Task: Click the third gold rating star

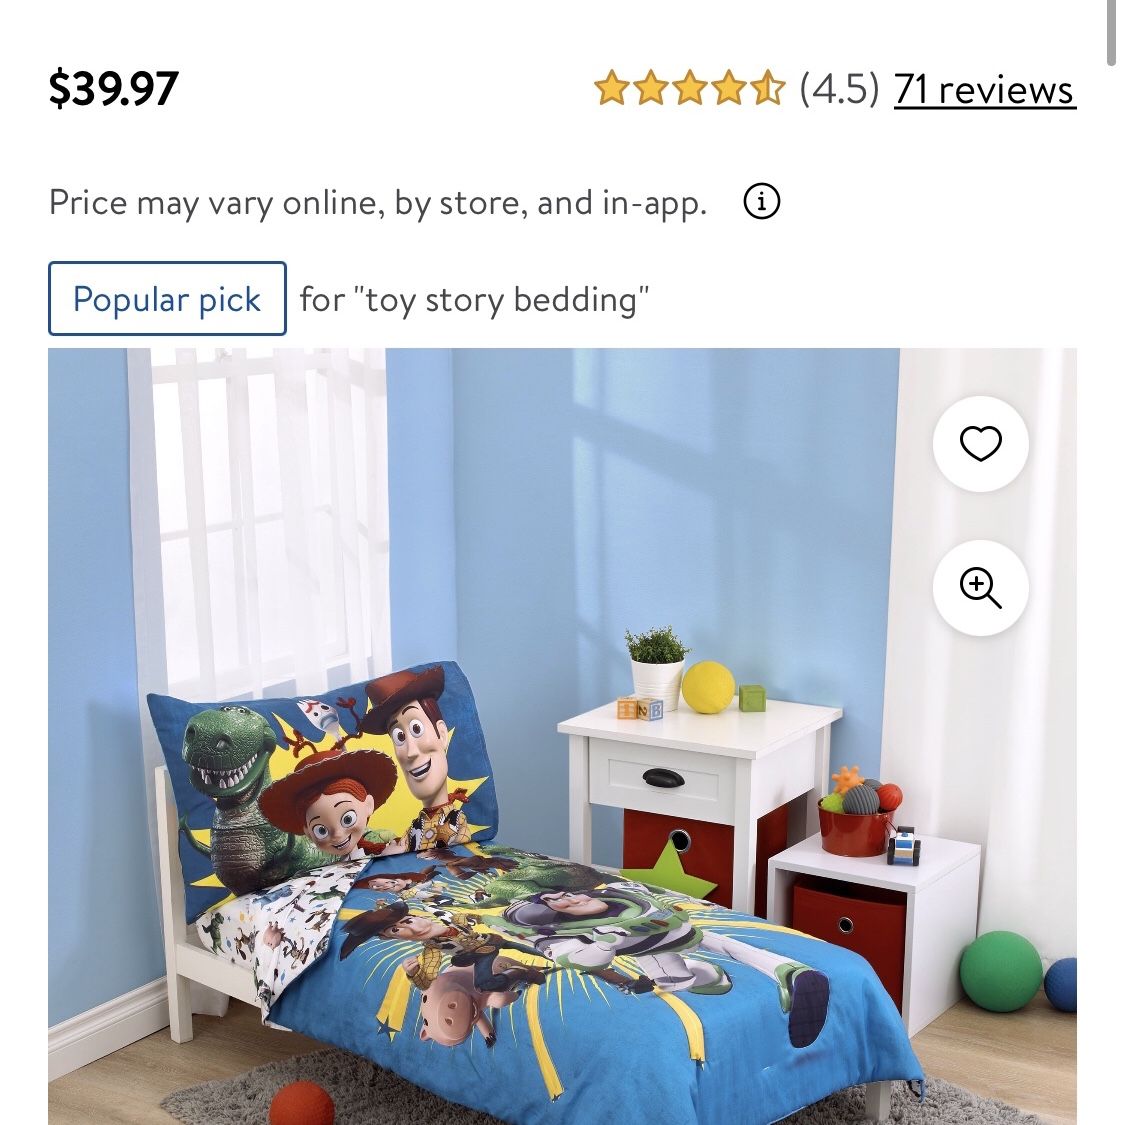Action: 689,88
